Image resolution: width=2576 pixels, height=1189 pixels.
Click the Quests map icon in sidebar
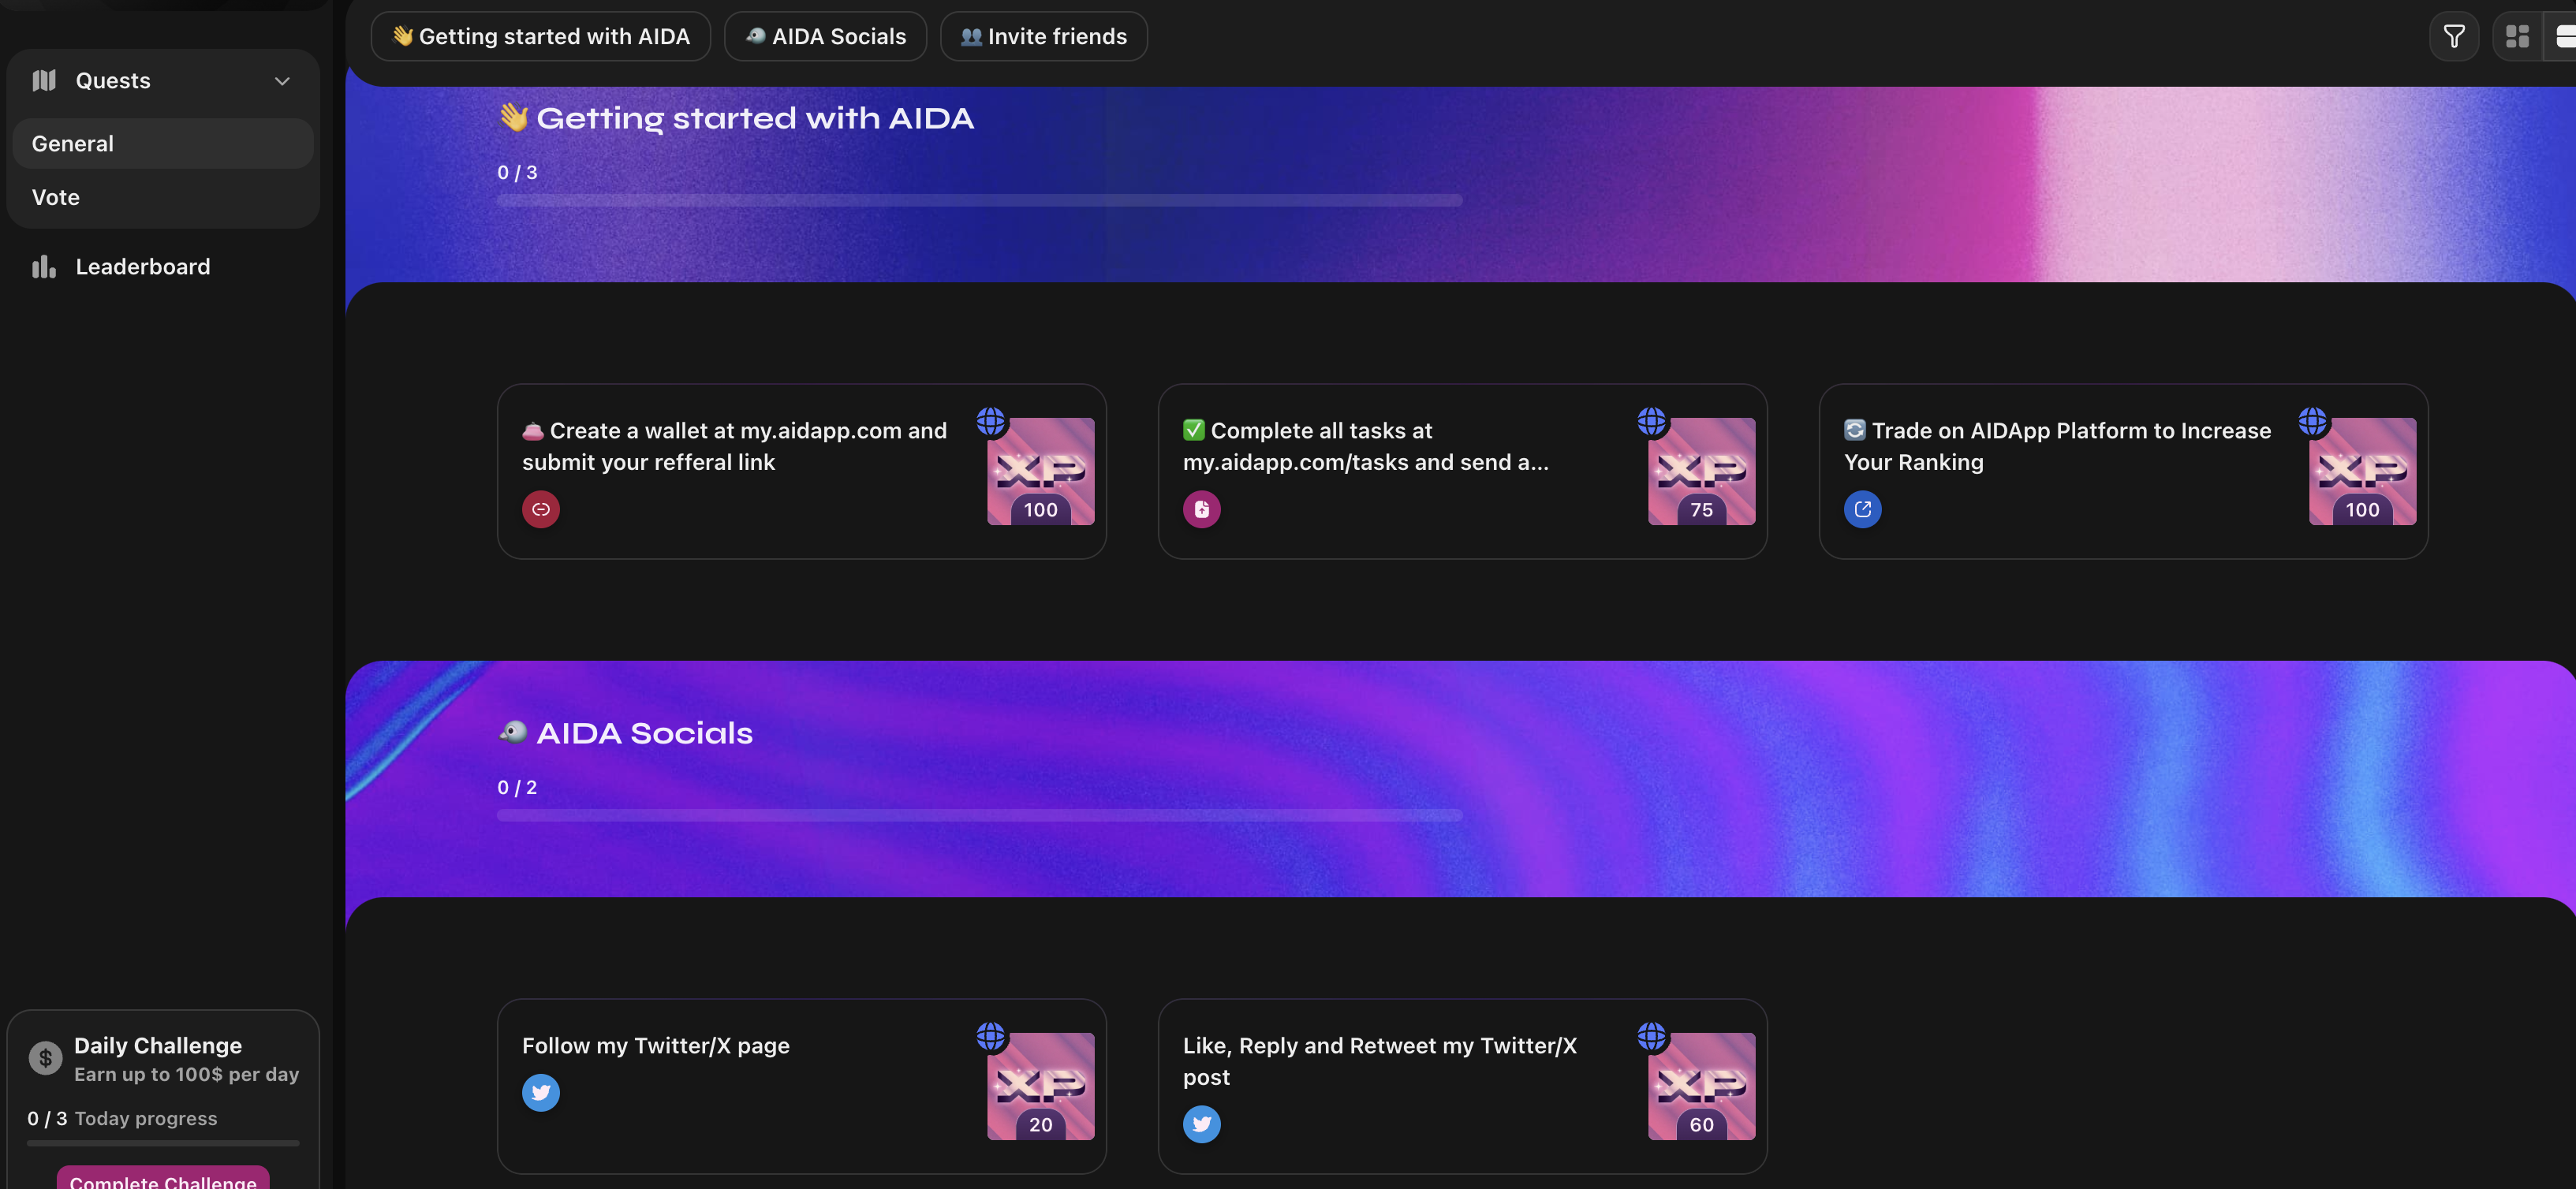click(44, 80)
